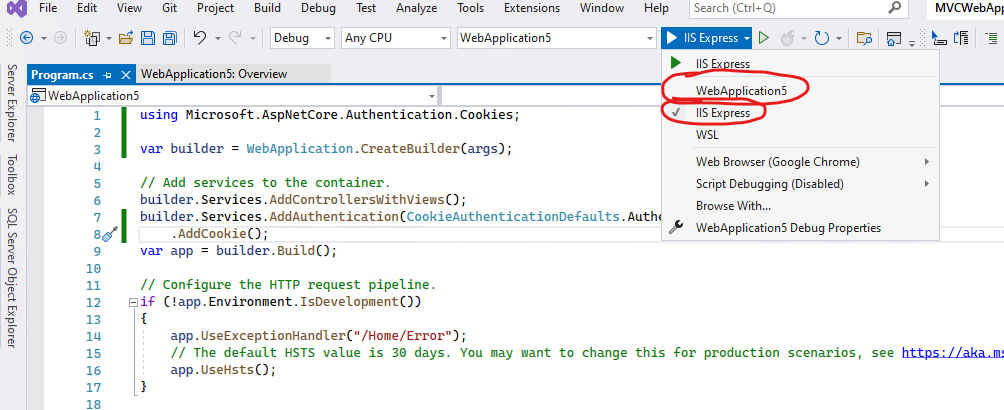This screenshot has height=410, width=1004.
Task: Click the Hot Reload flame icon
Action: point(787,38)
